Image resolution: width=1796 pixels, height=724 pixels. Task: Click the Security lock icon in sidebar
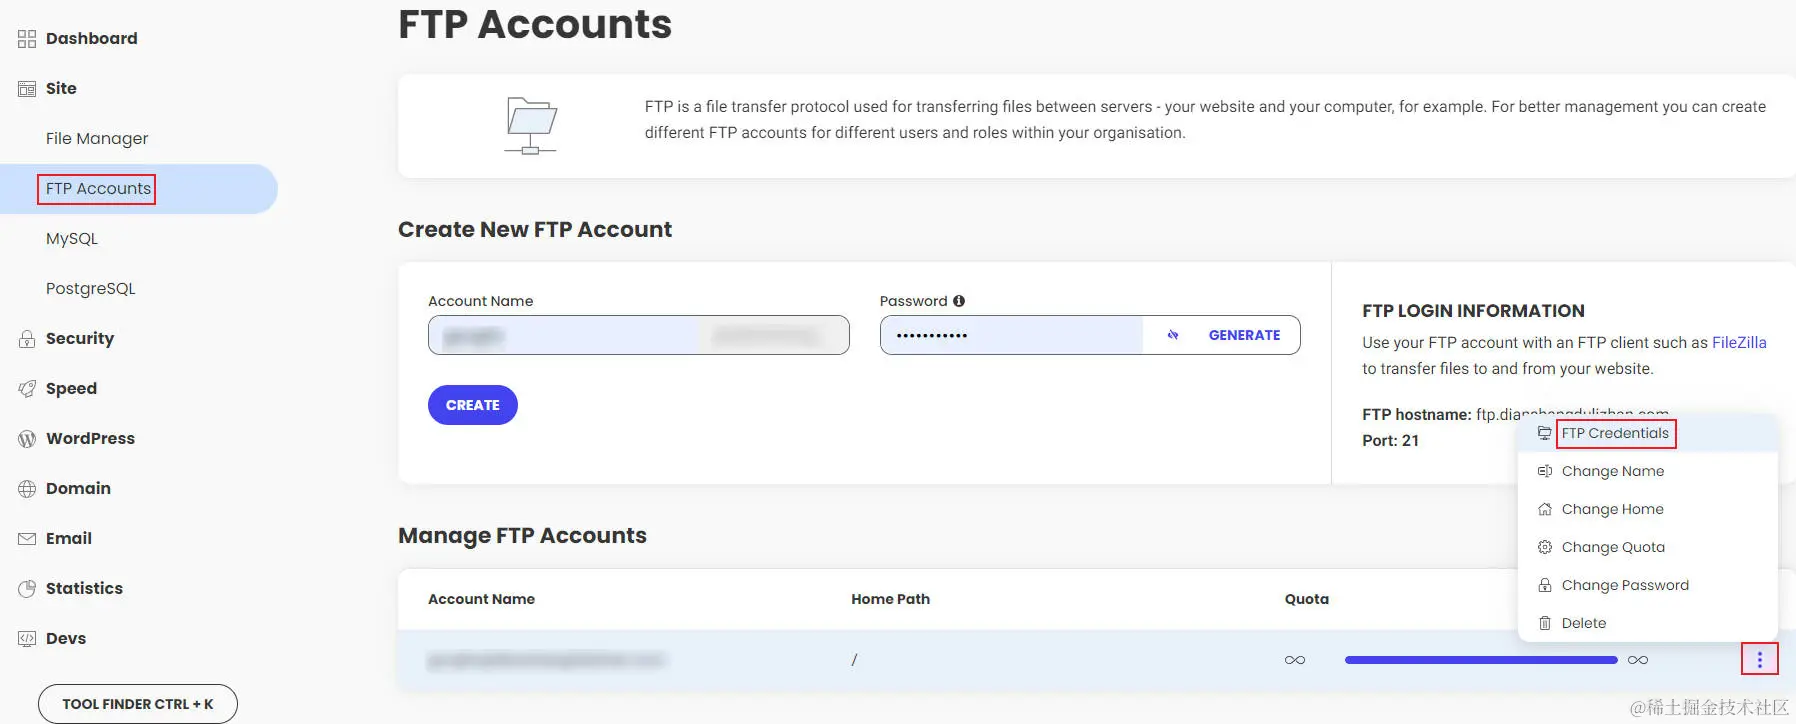point(27,339)
